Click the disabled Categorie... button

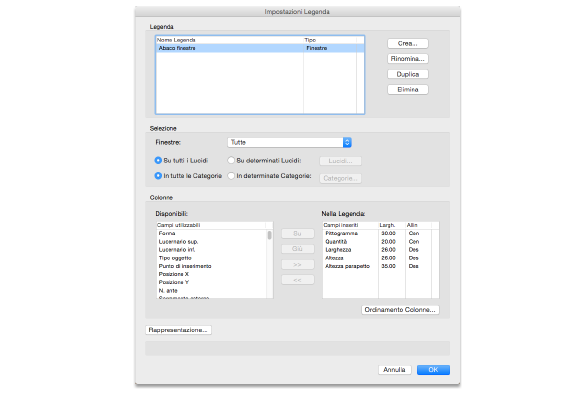coord(340,178)
